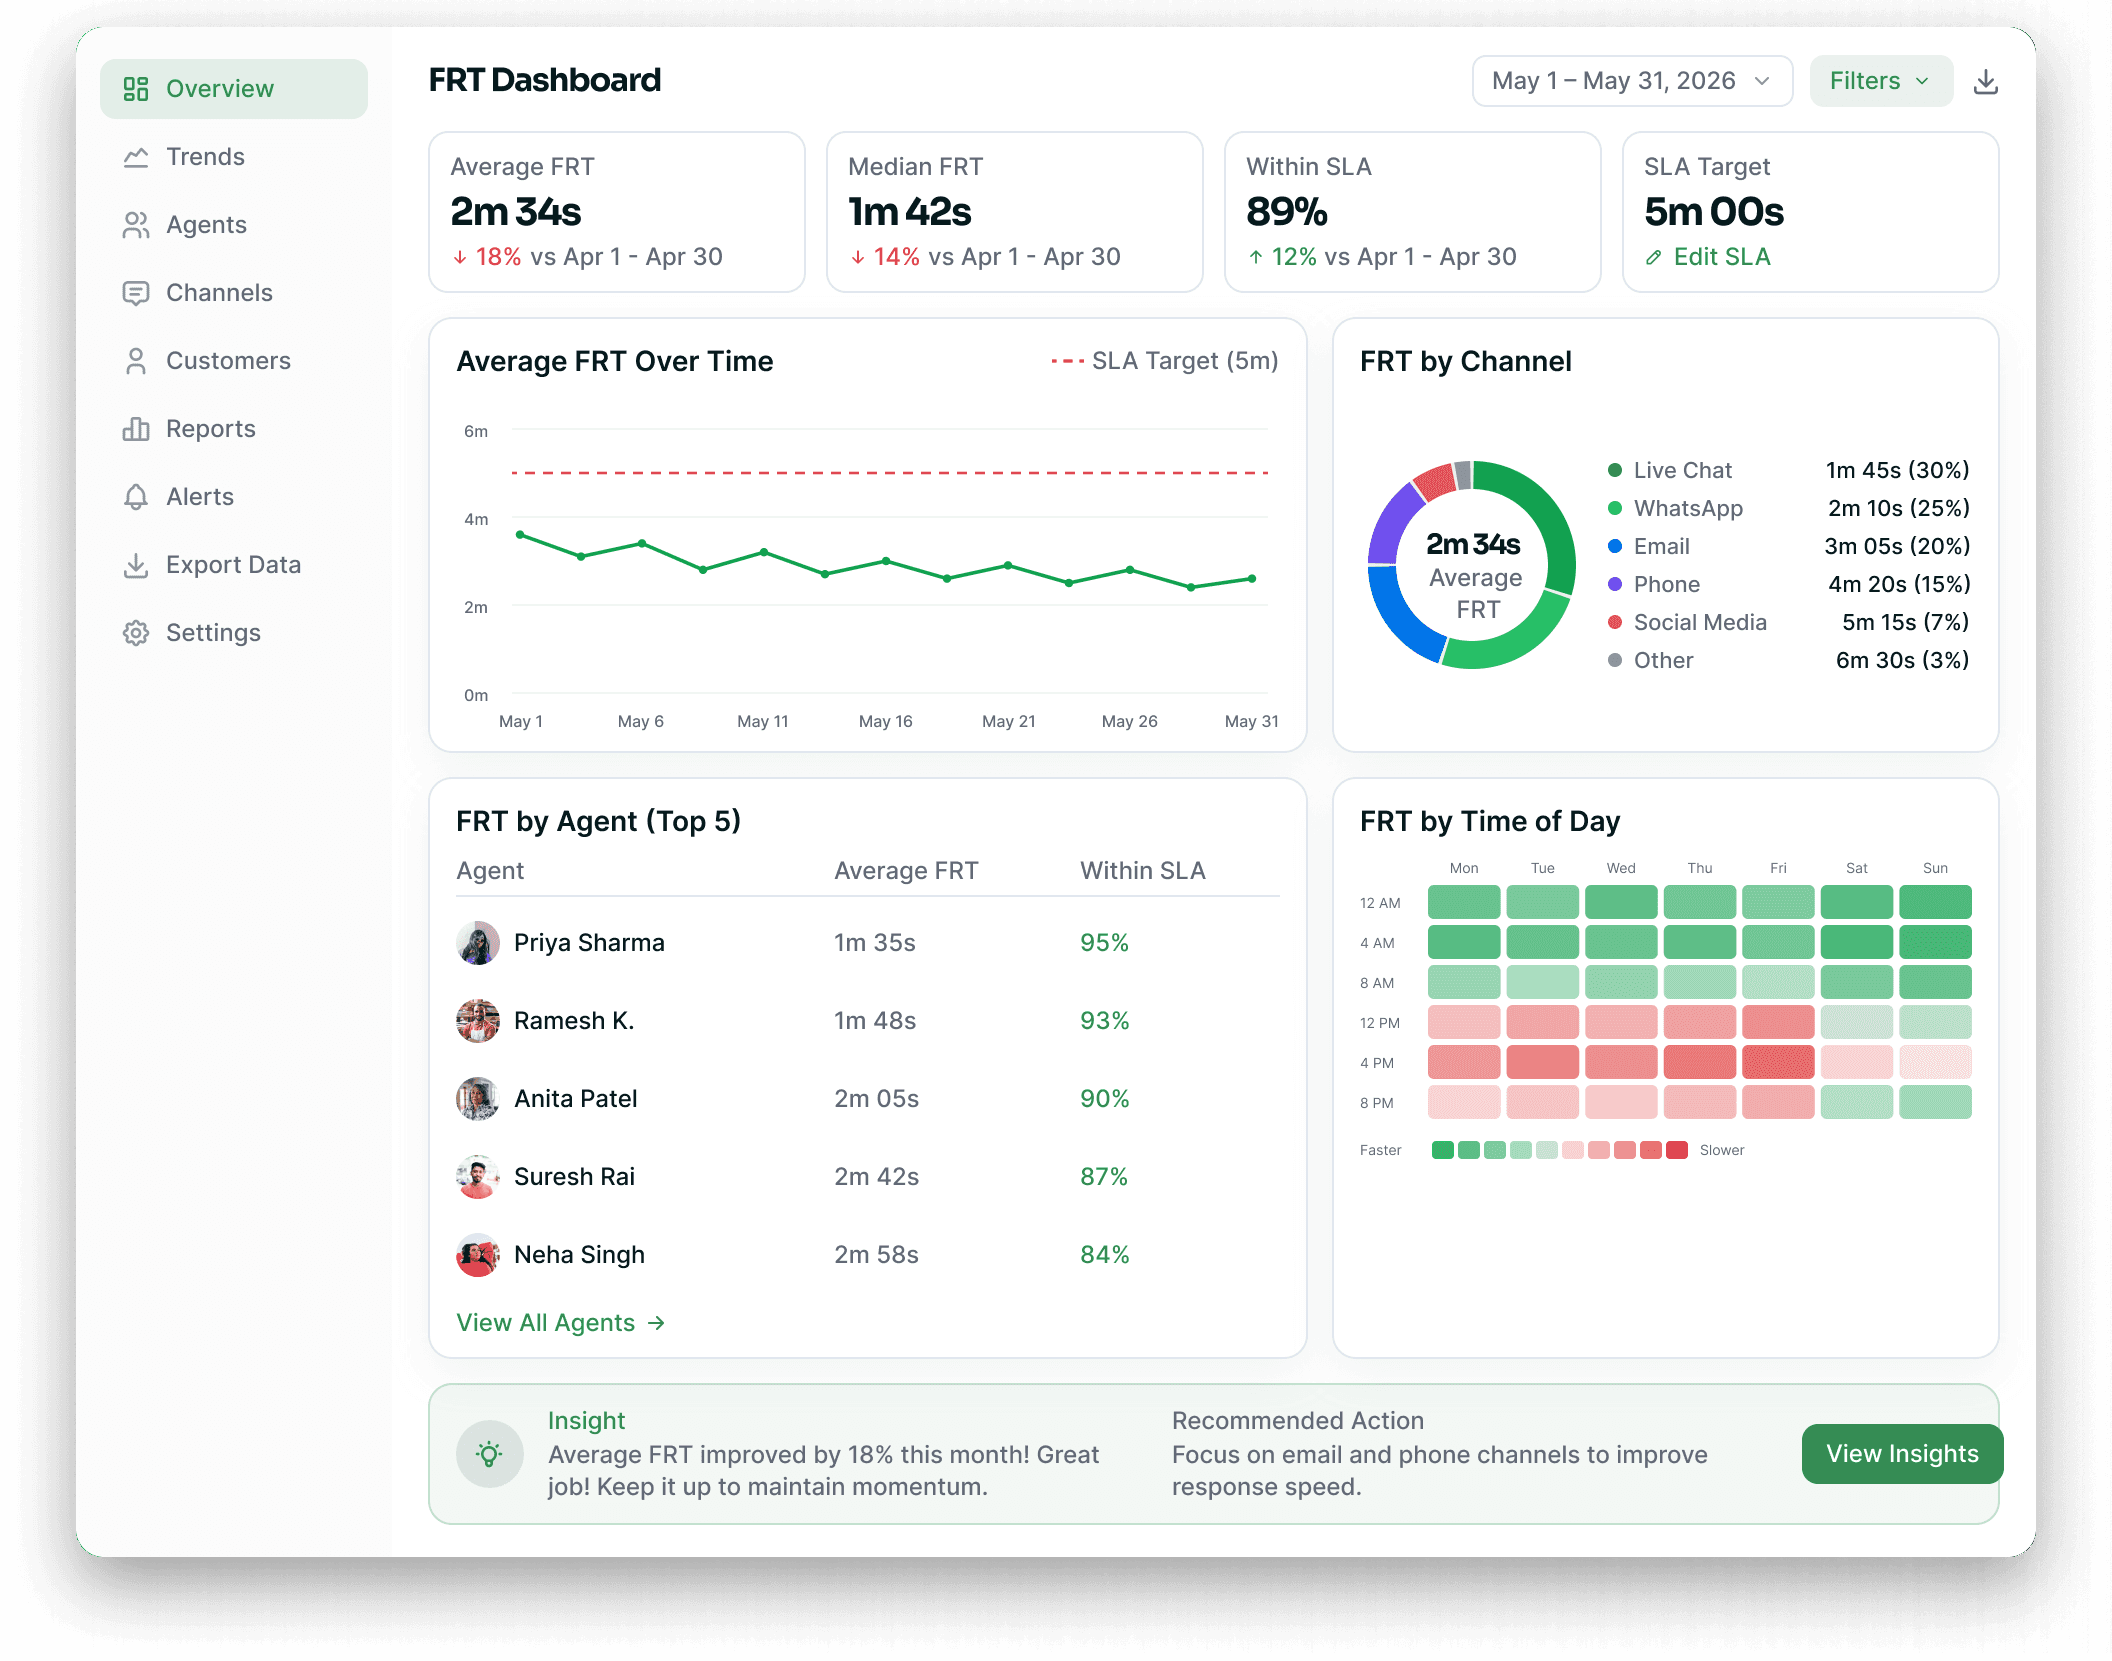2112x1661 pixels.
Task: Click the Within SLA 89% value
Action: [x=1287, y=212]
